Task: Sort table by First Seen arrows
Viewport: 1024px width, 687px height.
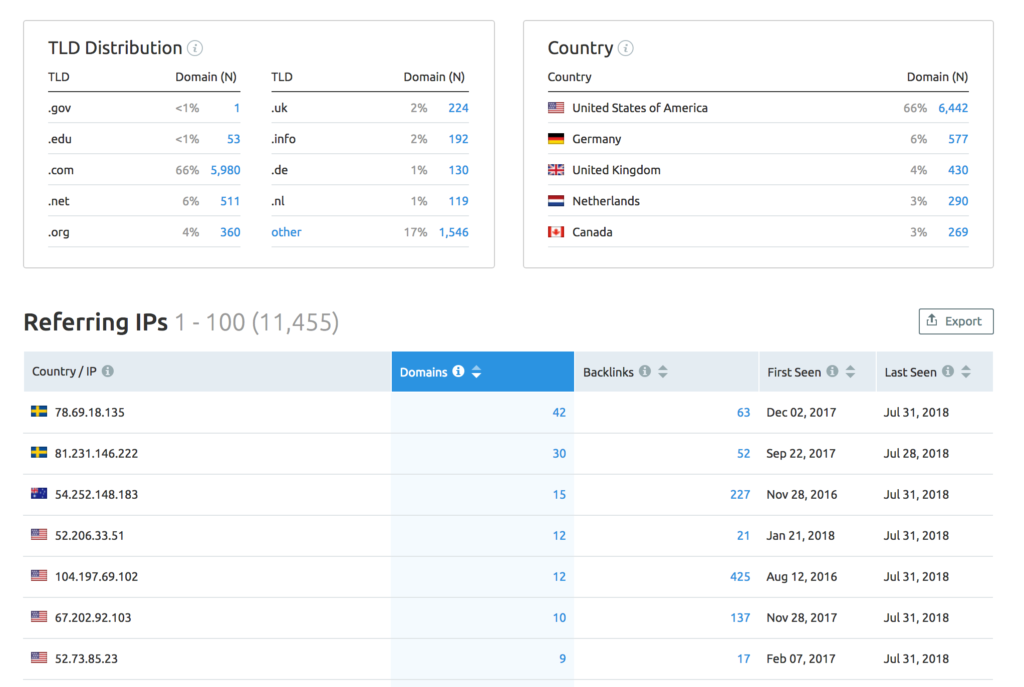Action: pyautogui.click(x=850, y=372)
